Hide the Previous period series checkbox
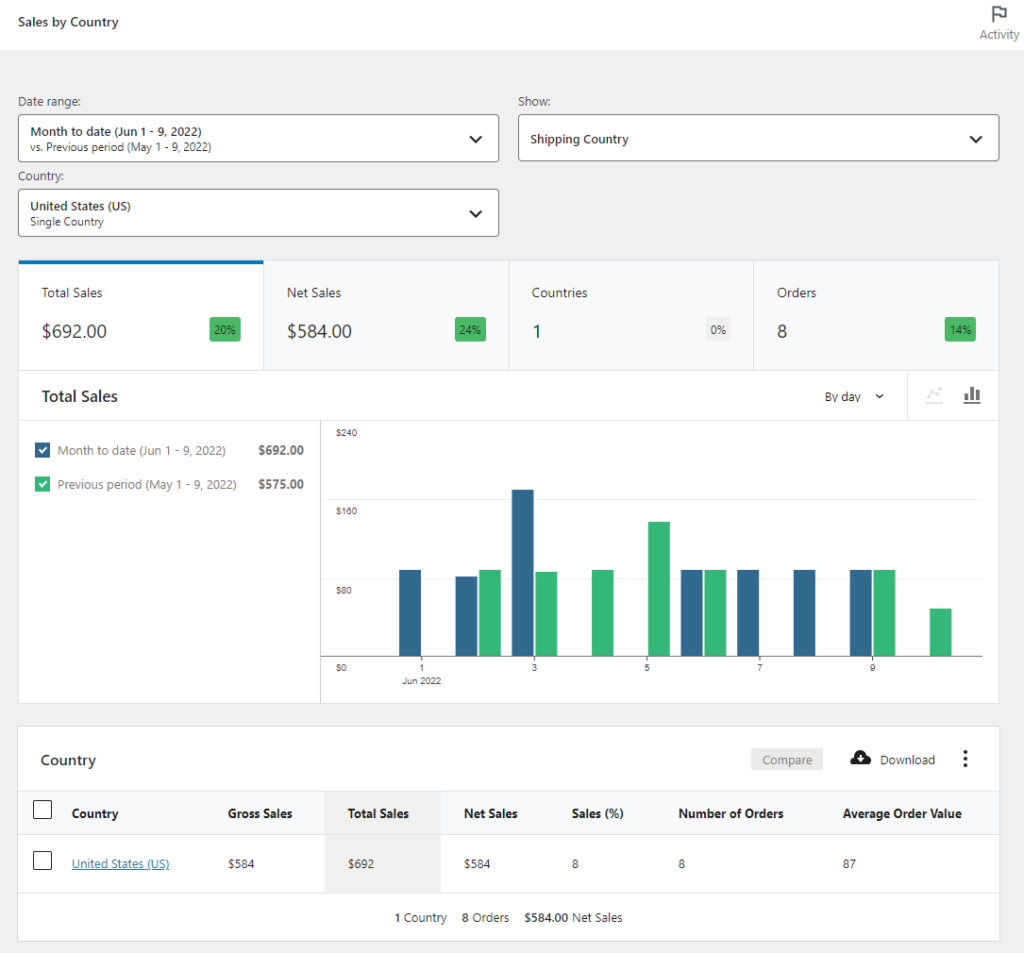The width and height of the screenshot is (1024, 953). (x=42, y=484)
